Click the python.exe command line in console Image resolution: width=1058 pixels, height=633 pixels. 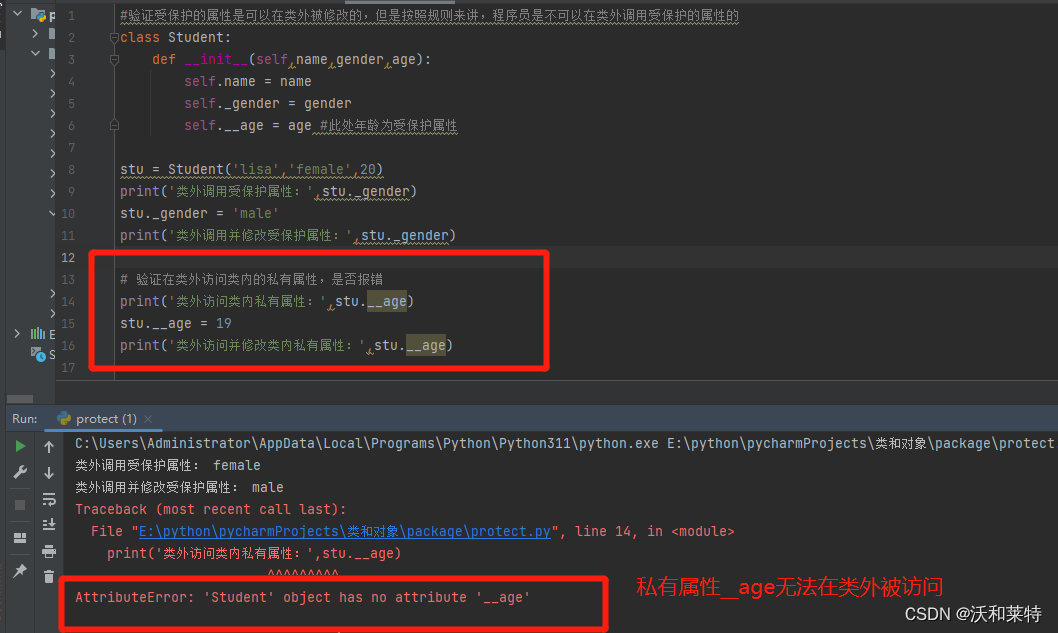pos(564,443)
